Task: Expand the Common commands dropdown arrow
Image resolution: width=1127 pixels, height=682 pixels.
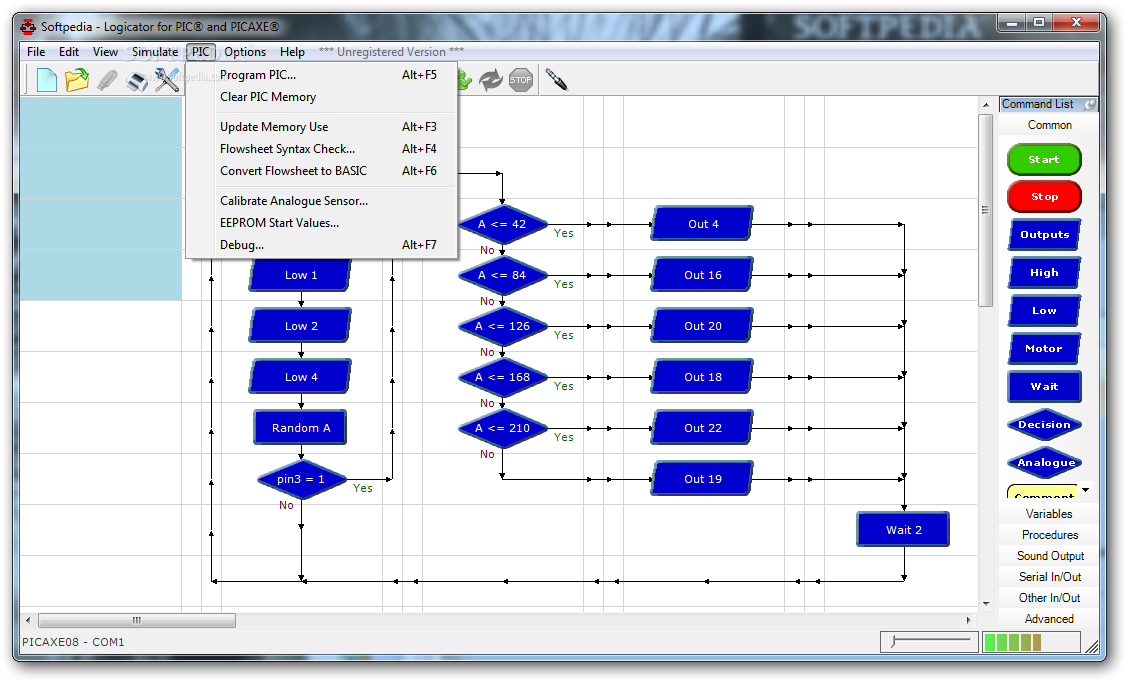Action: (1086, 490)
